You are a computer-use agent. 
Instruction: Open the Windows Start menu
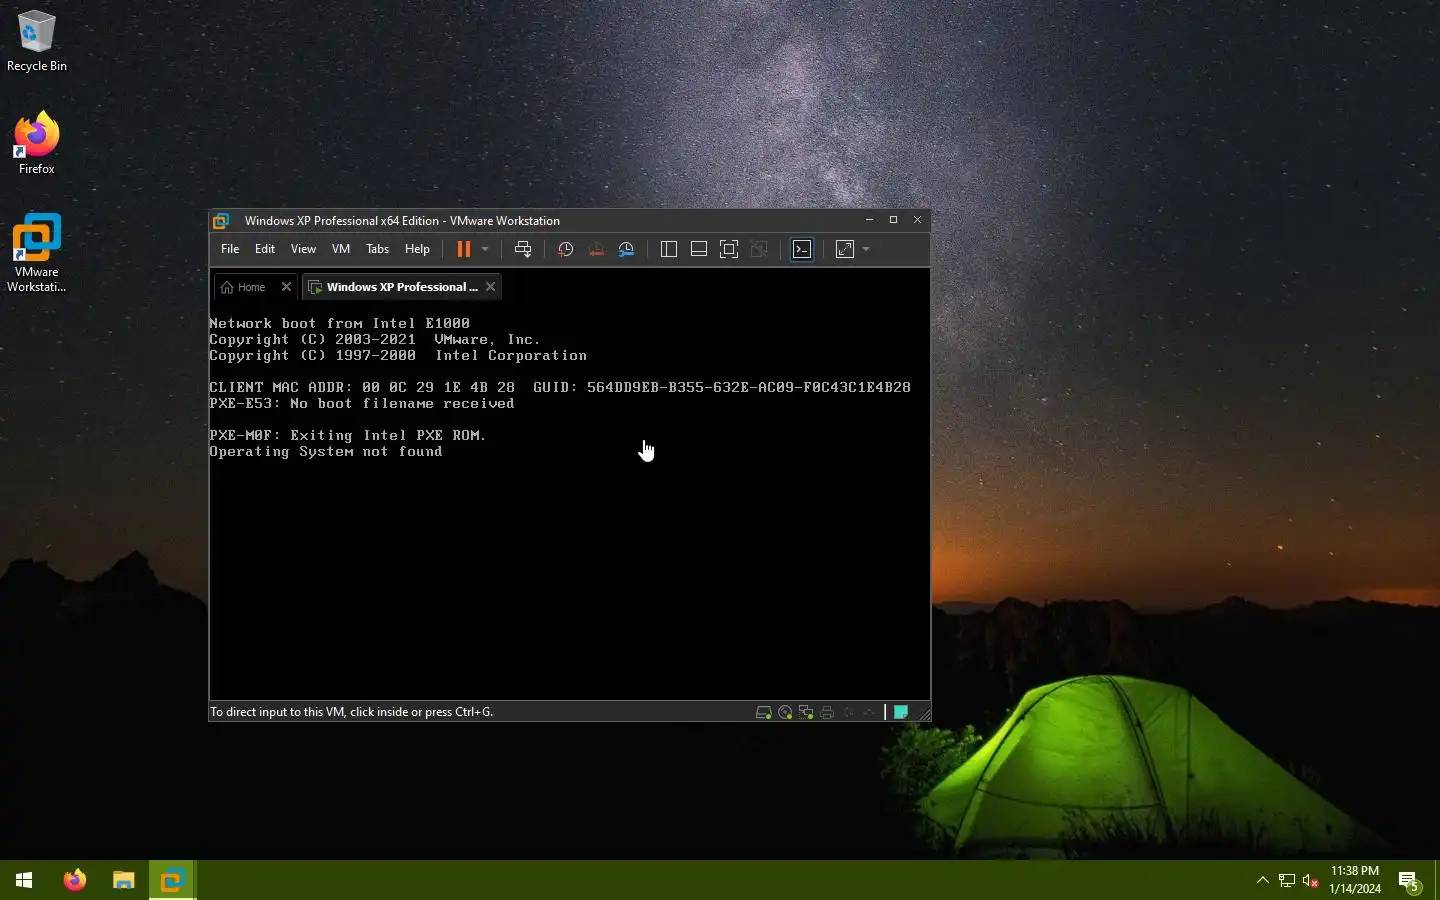[x=24, y=880]
